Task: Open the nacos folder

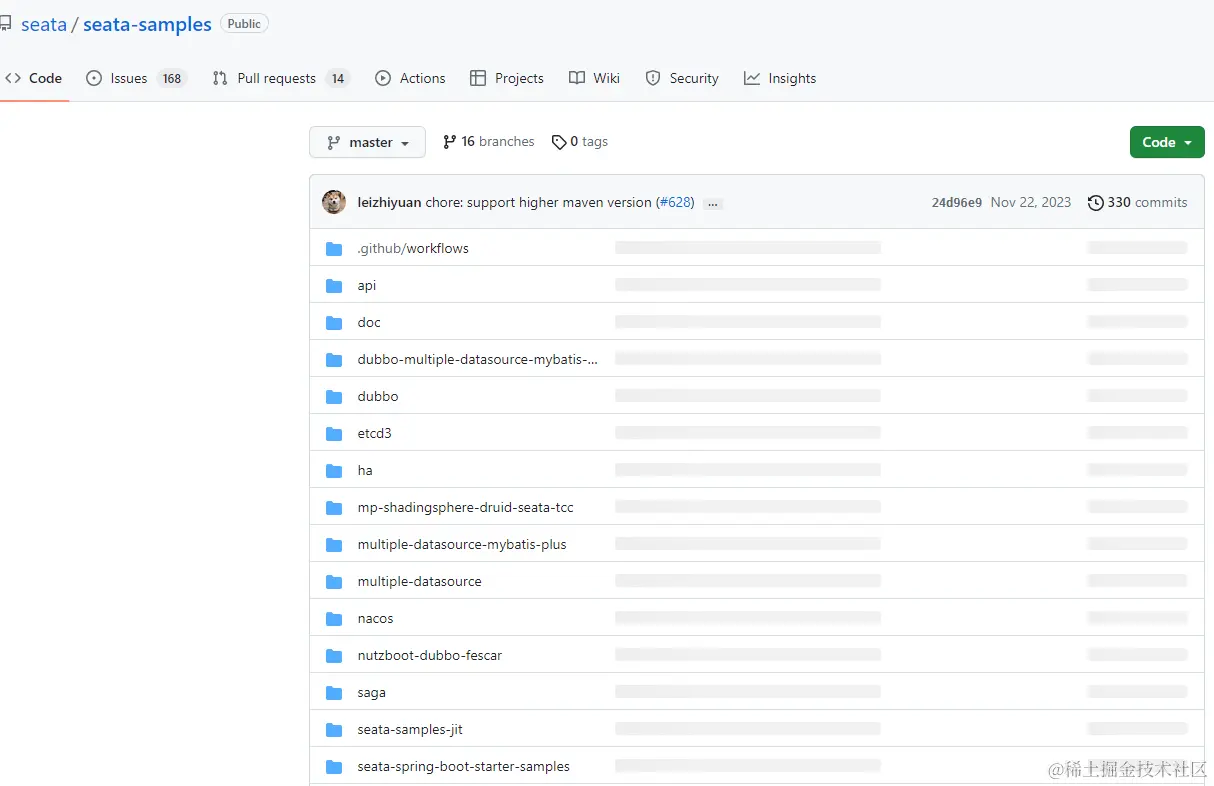Action: coord(376,618)
